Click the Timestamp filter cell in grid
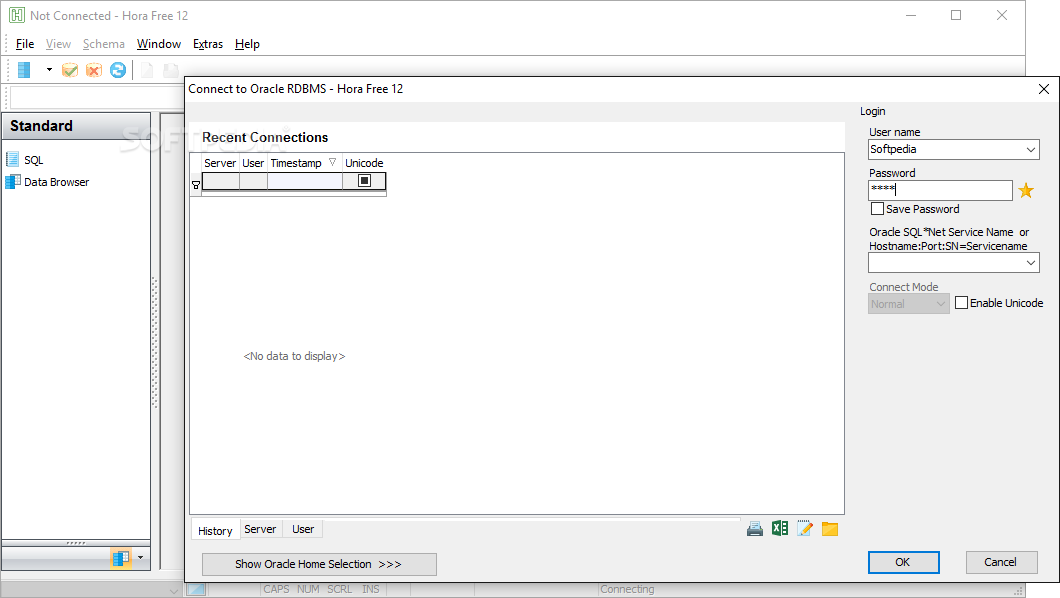 (x=305, y=181)
